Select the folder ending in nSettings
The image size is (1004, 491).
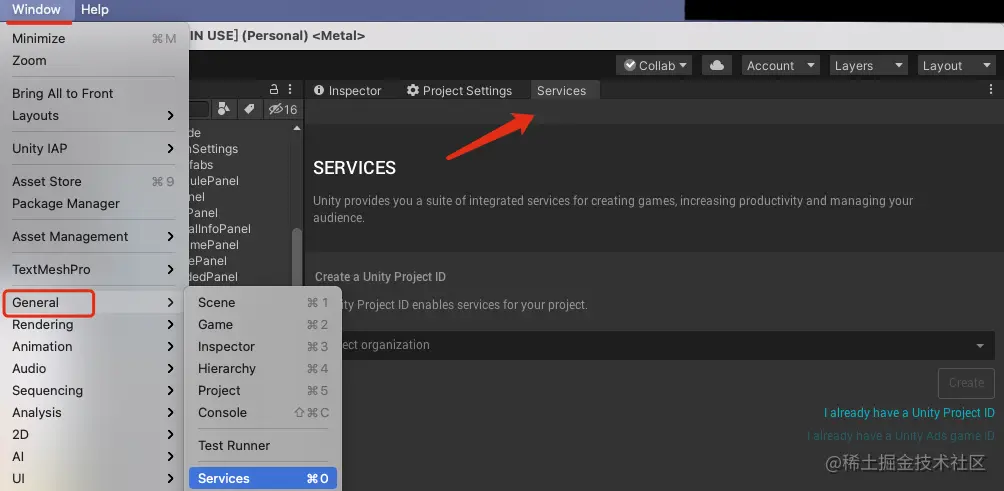[x=214, y=149]
